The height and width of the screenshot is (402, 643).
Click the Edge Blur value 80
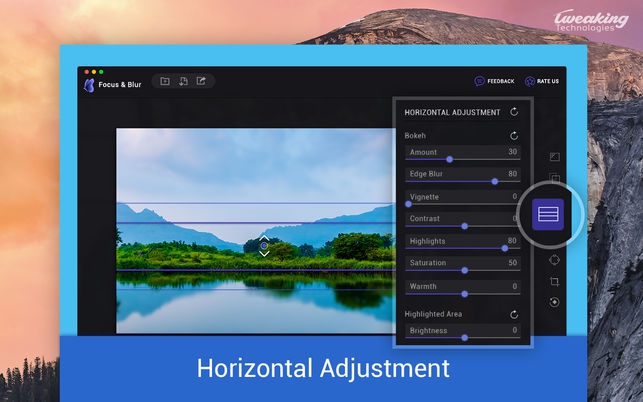click(513, 174)
